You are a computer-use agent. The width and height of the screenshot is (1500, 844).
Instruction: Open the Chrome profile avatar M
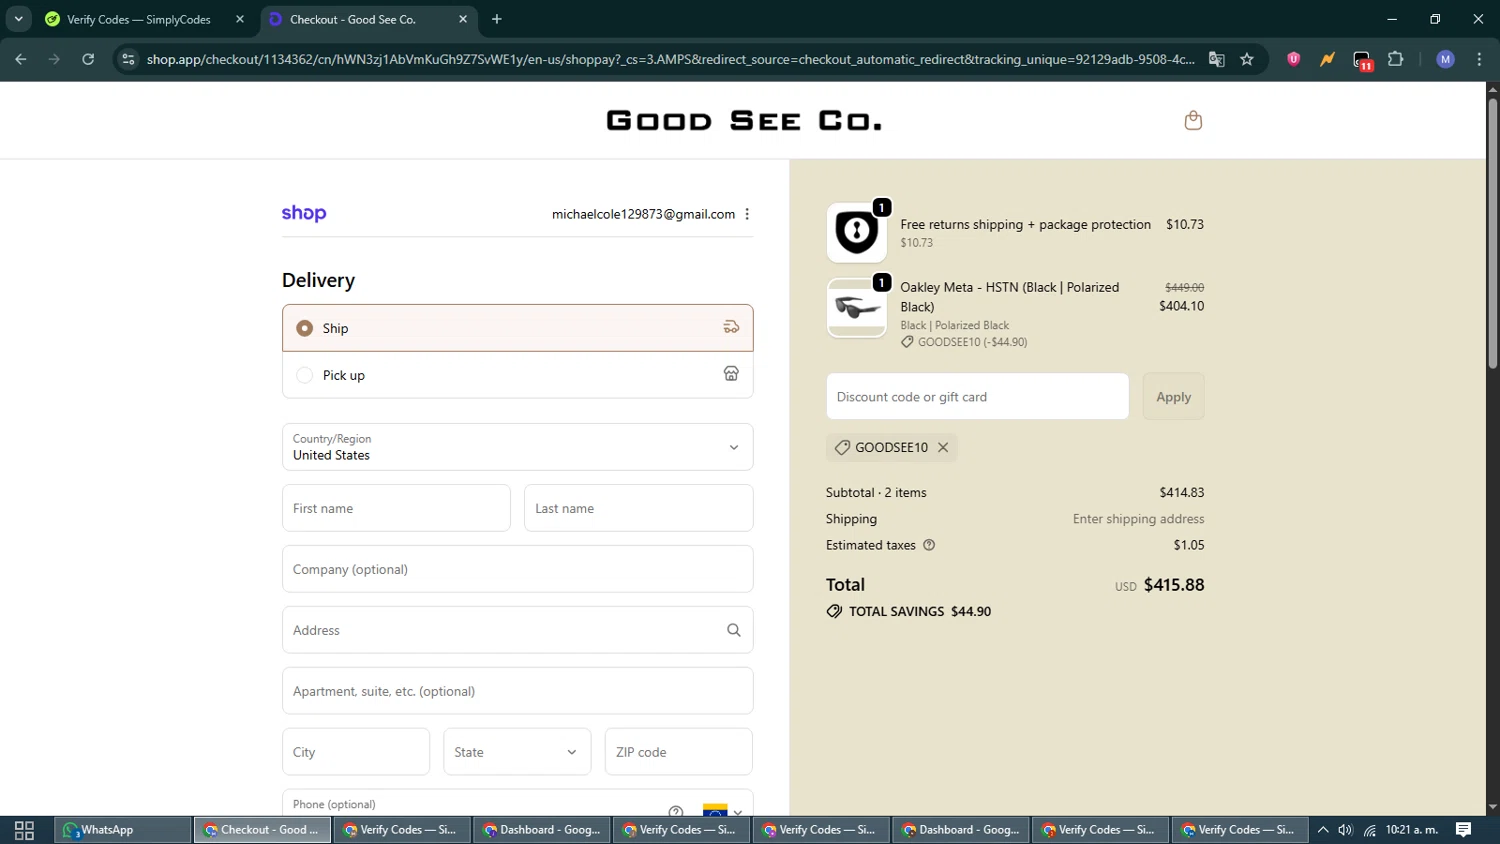tap(1445, 59)
